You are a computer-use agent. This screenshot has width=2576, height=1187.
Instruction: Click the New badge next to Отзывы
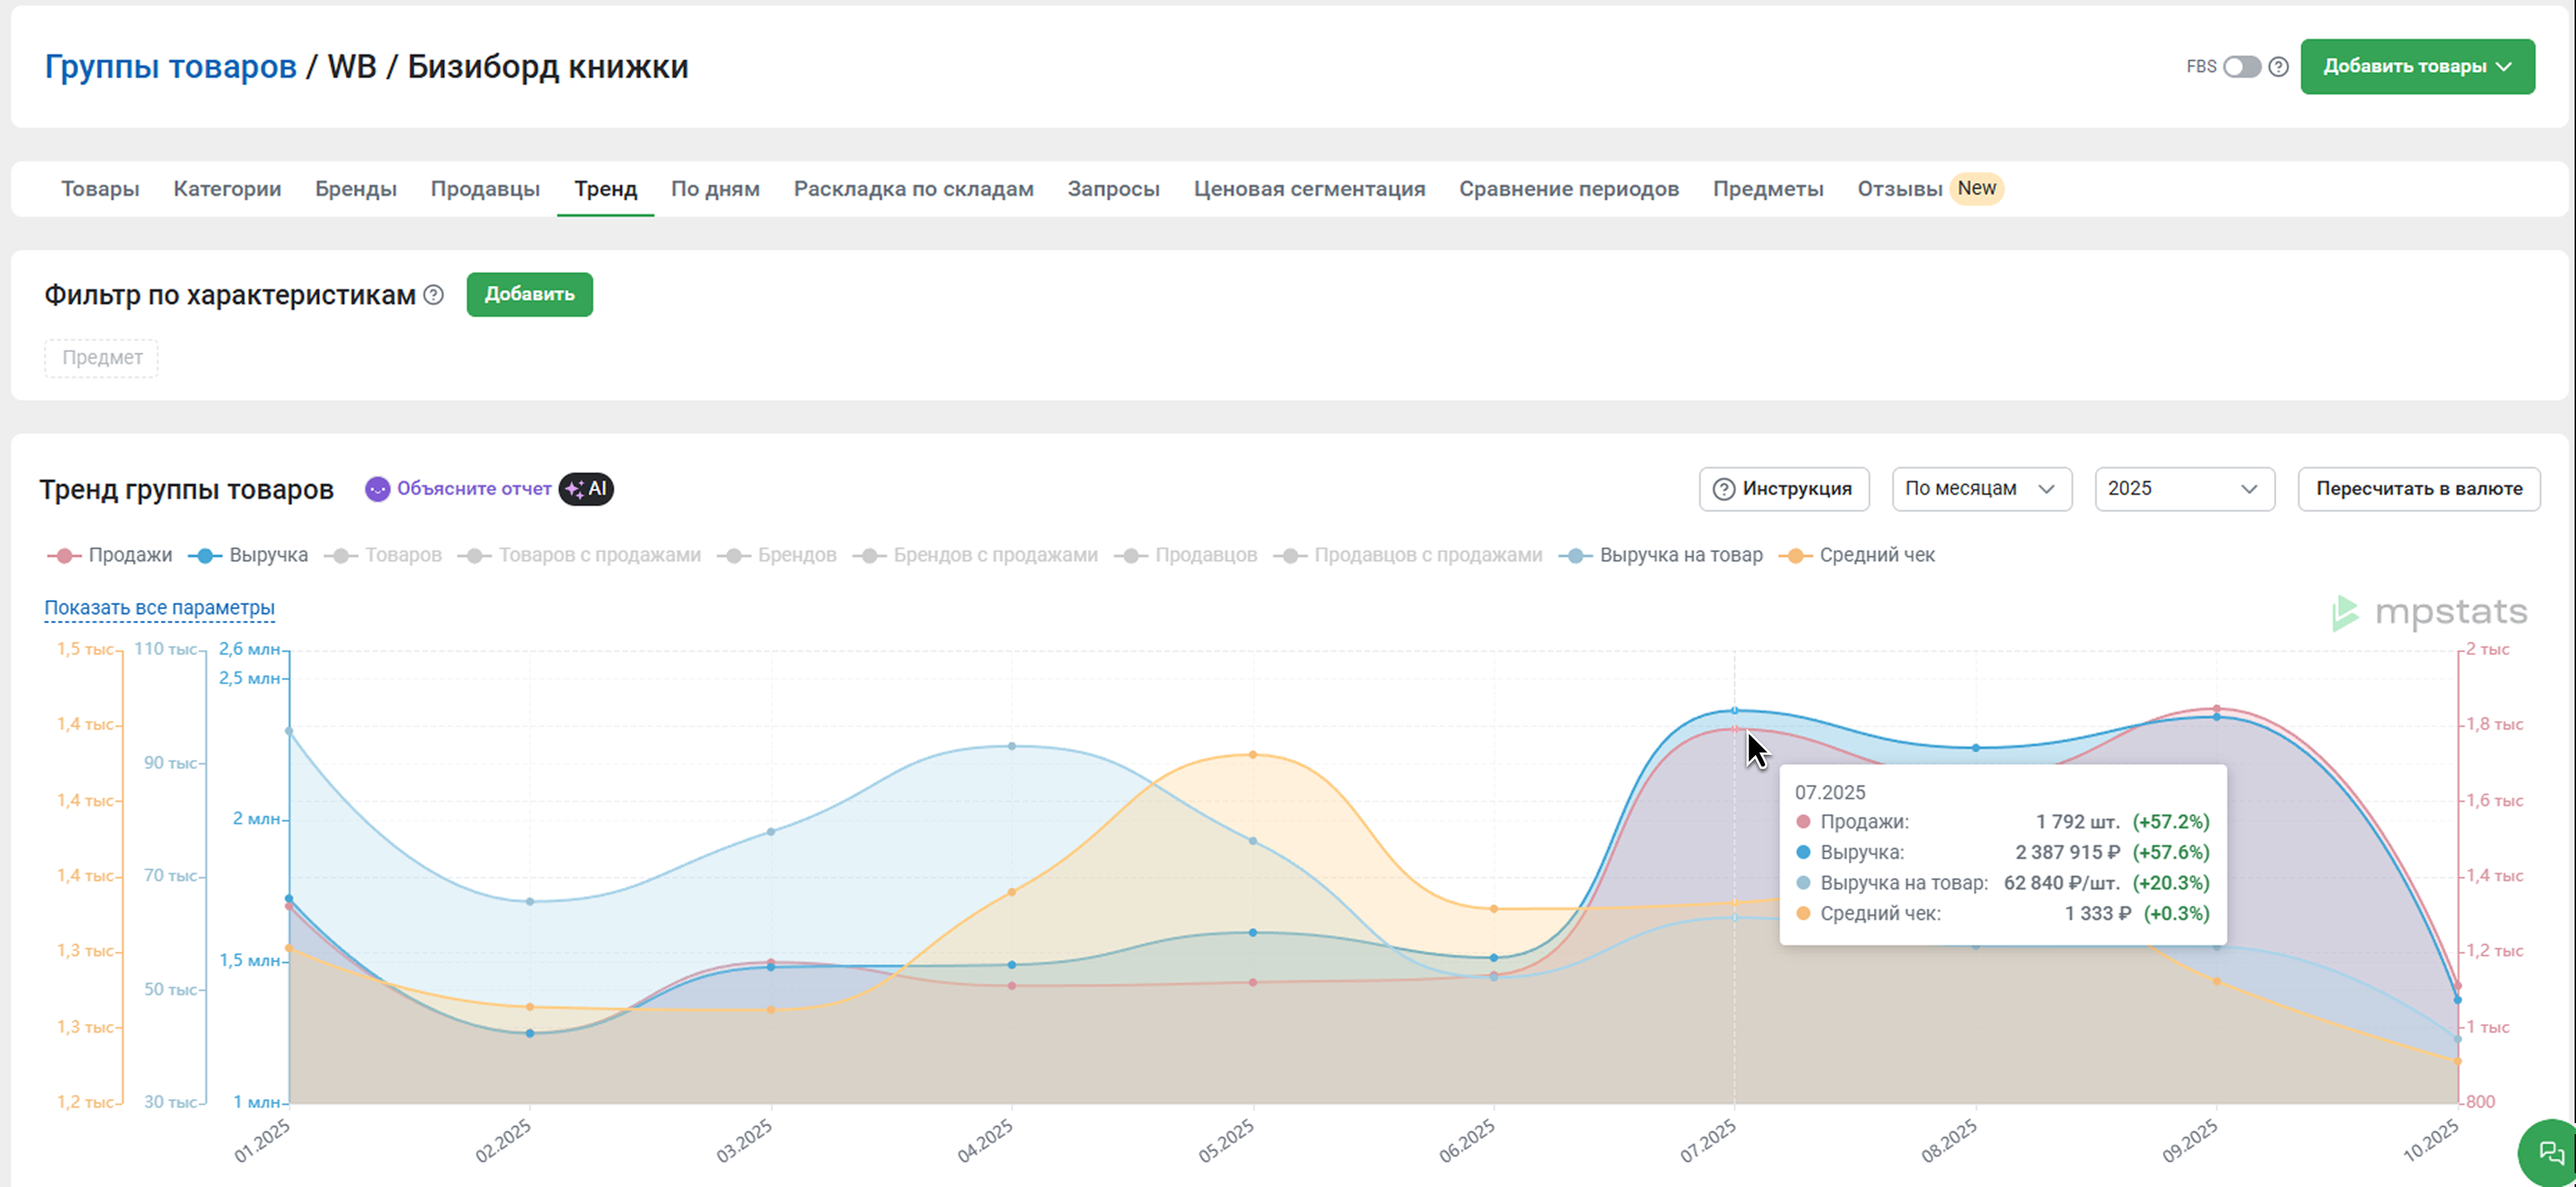(1976, 188)
